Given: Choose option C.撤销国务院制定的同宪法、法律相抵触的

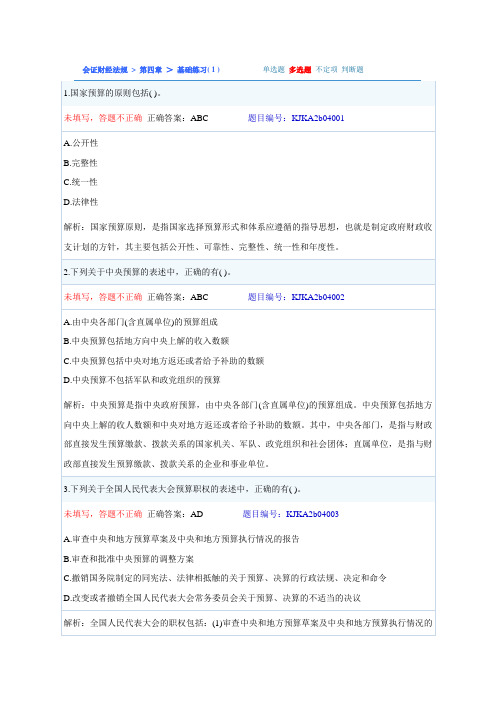Looking at the screenshot, I should [225, 578].
